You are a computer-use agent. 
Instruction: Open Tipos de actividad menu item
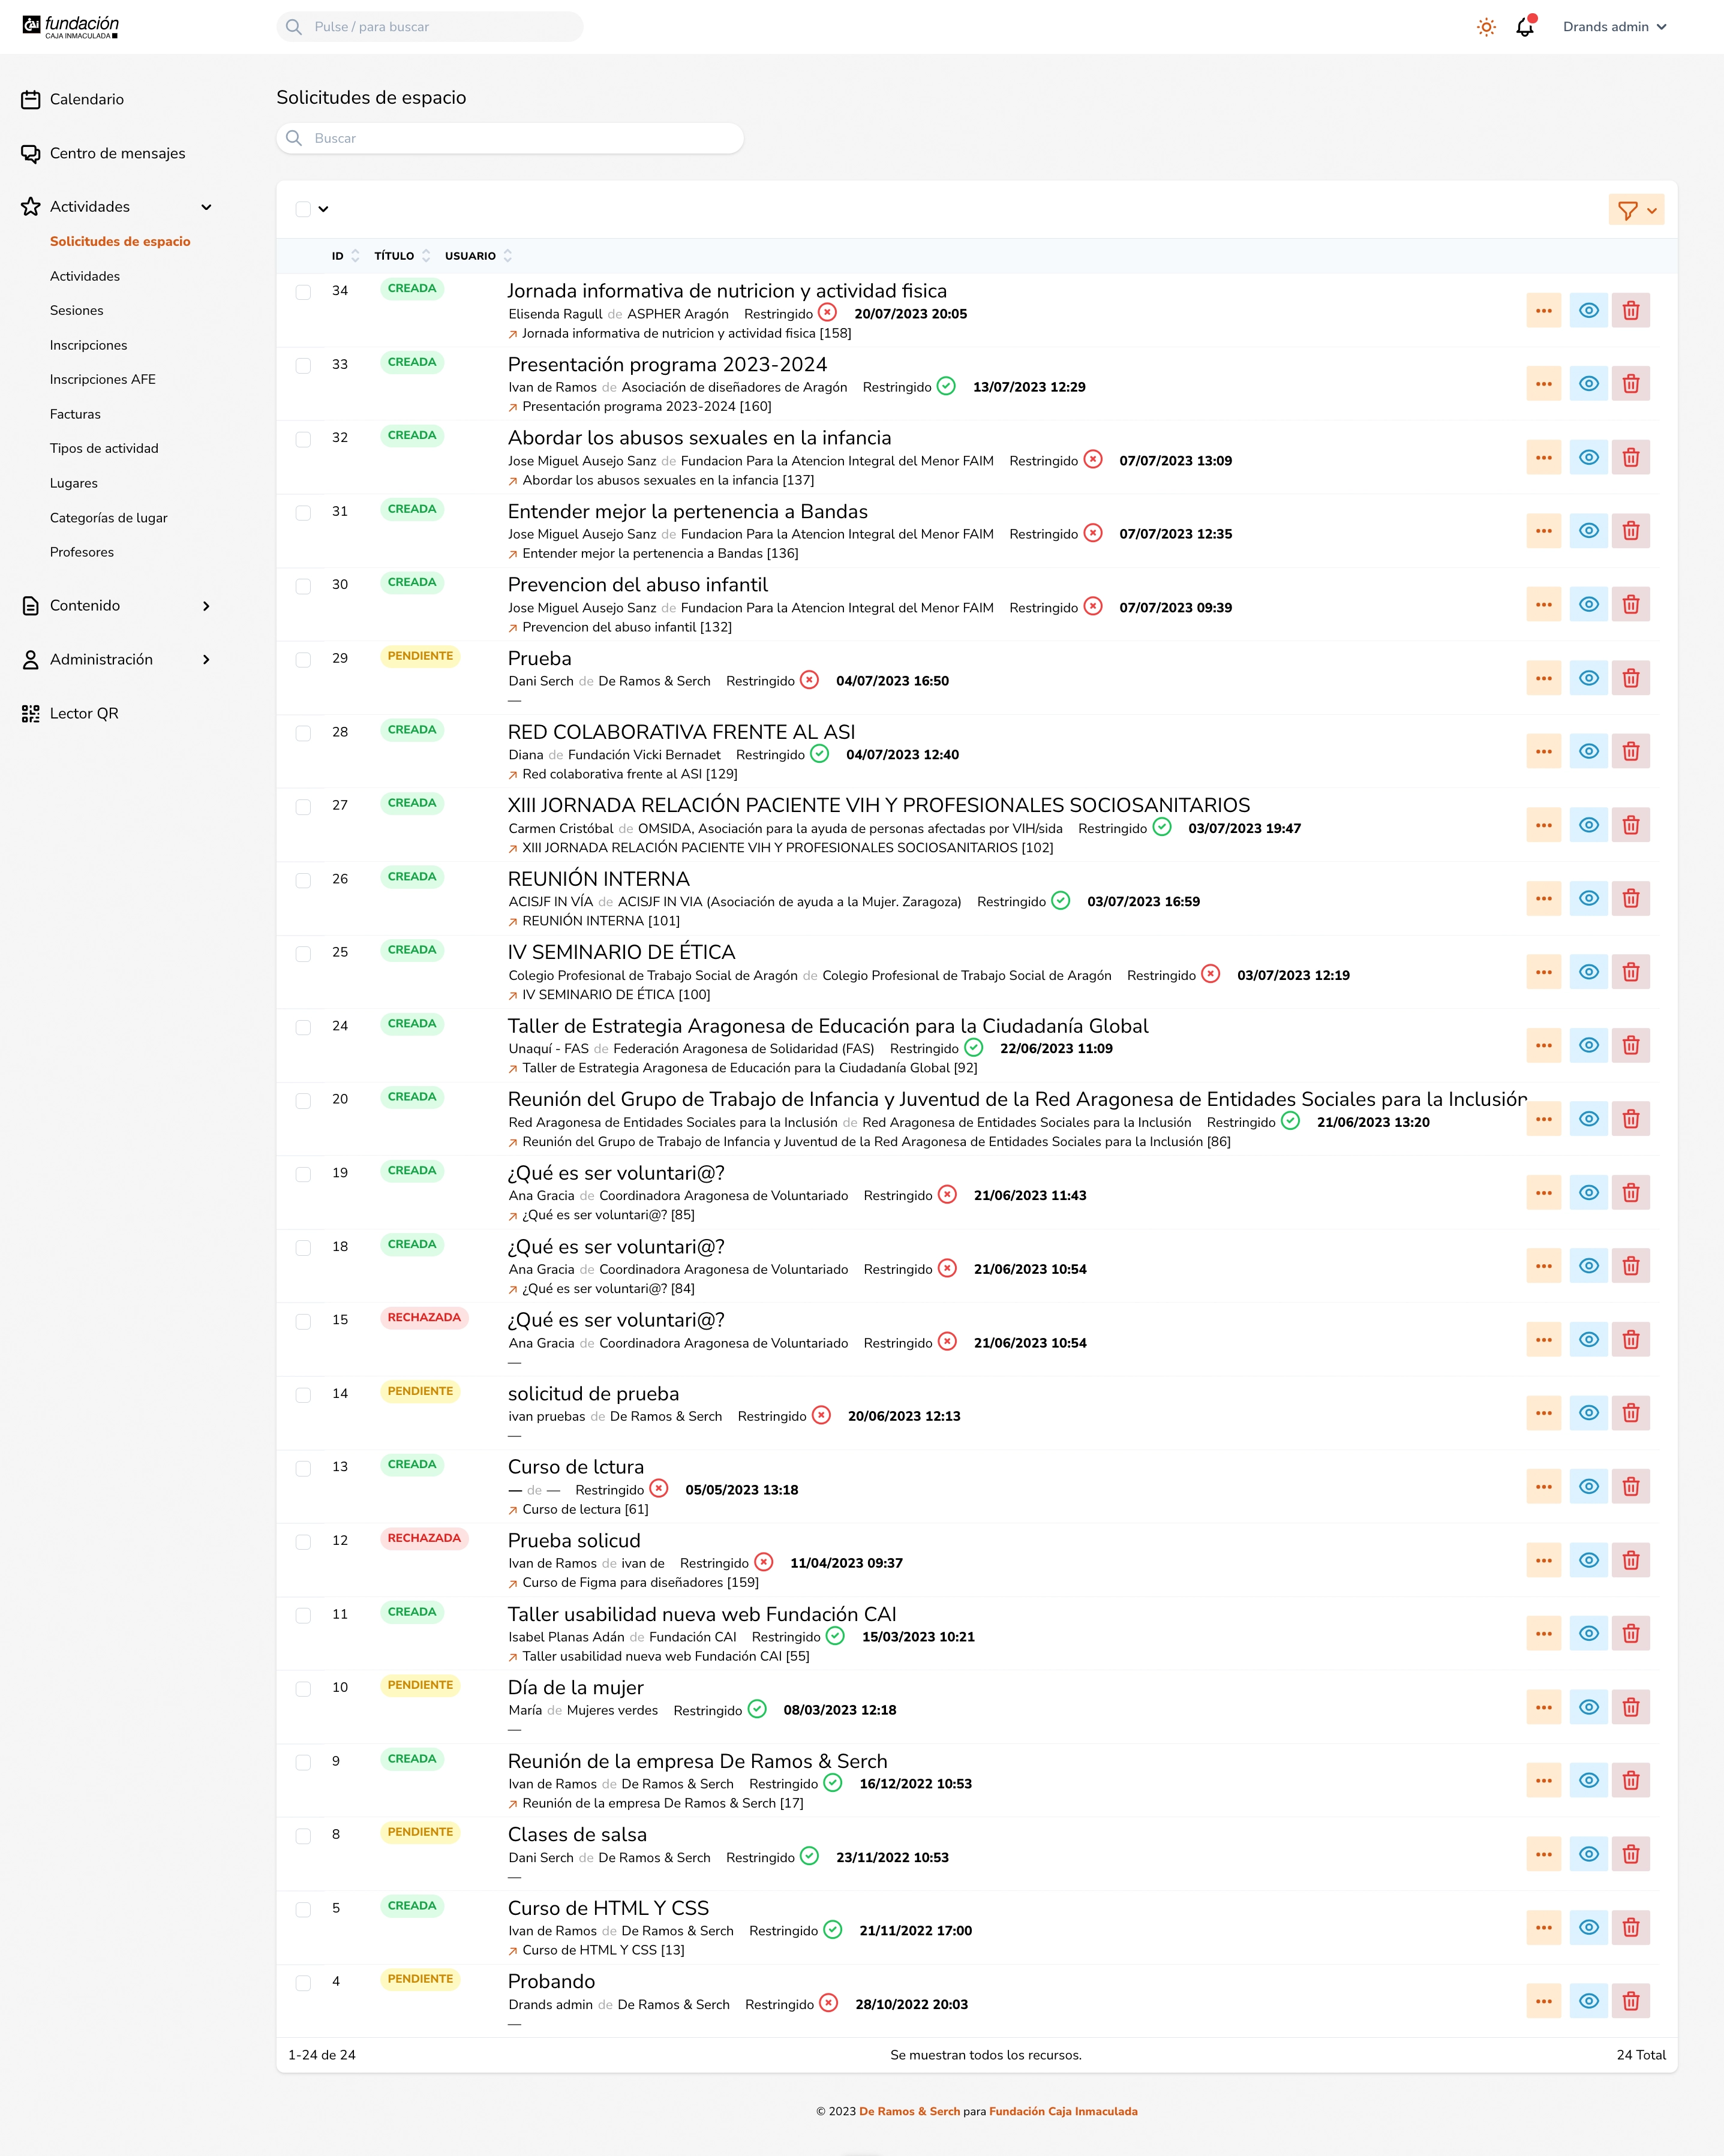coord(104,448)
